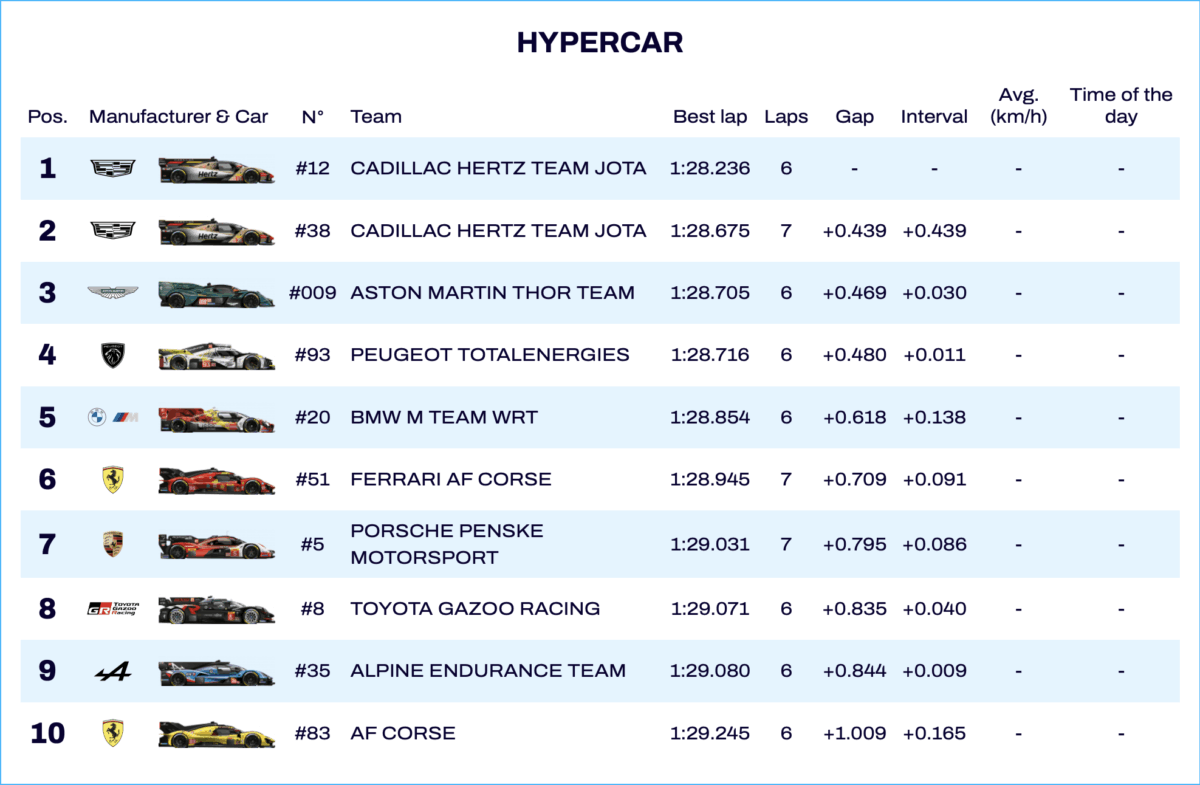Select the "Manufacturer & Car" column header

(x=179, y=117)
